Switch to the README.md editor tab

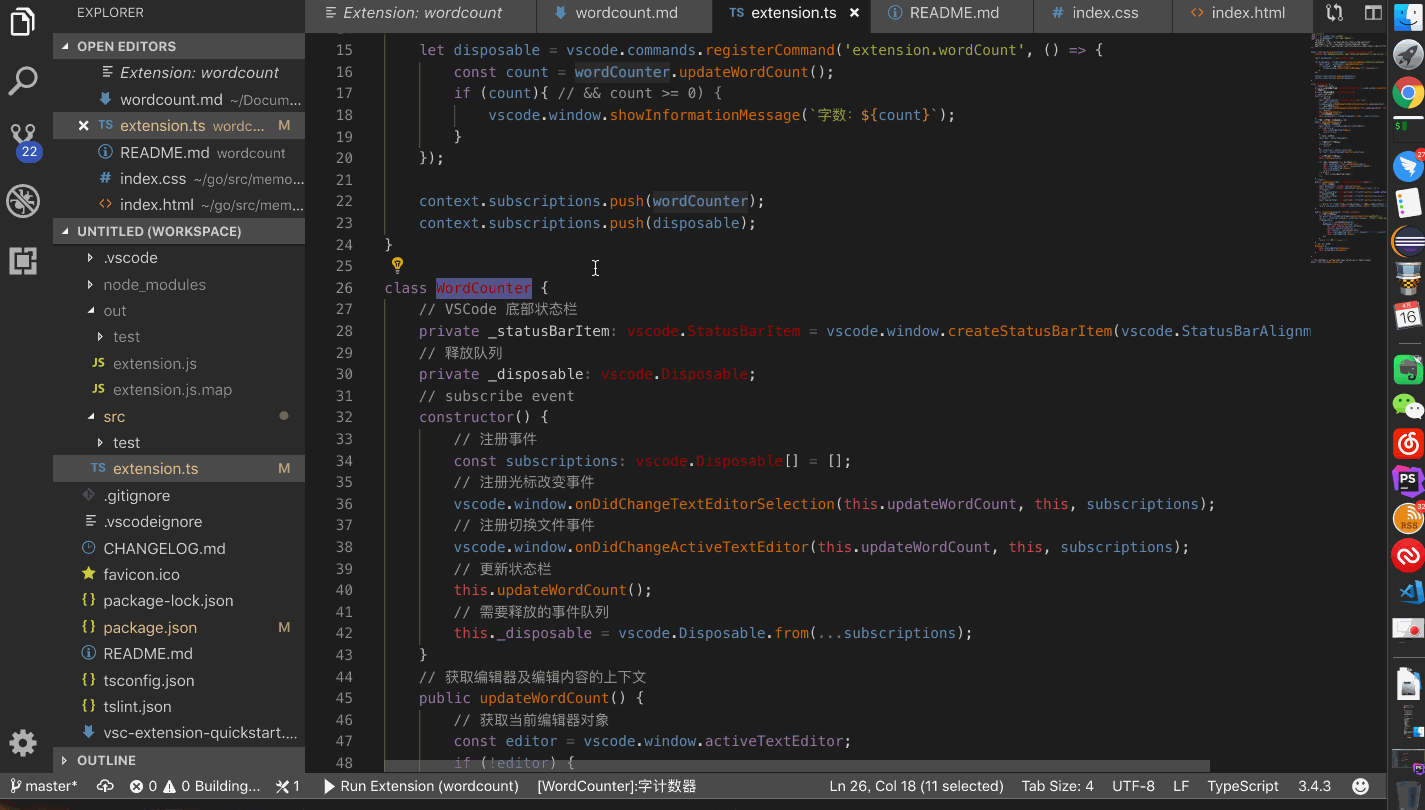952,13
